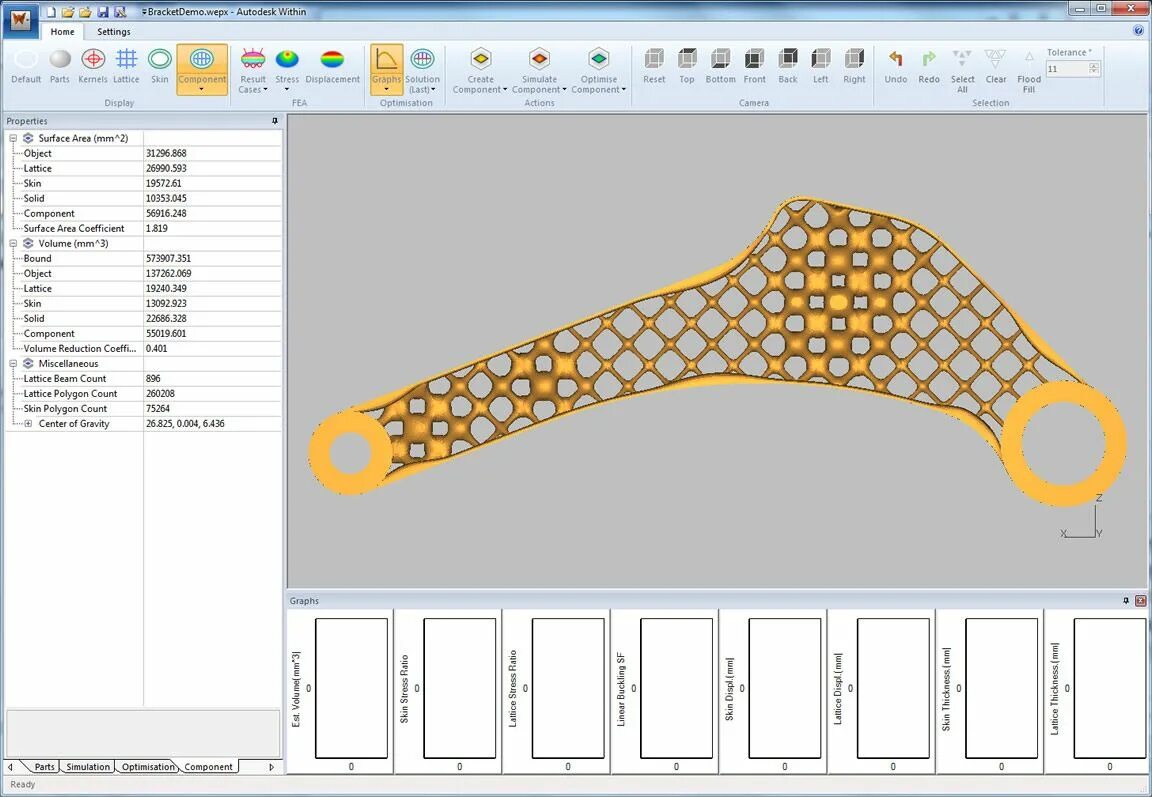Switch to the Optimisation bottom tab
This screenshot has width=1152, height=797.
tap(148, 767)
